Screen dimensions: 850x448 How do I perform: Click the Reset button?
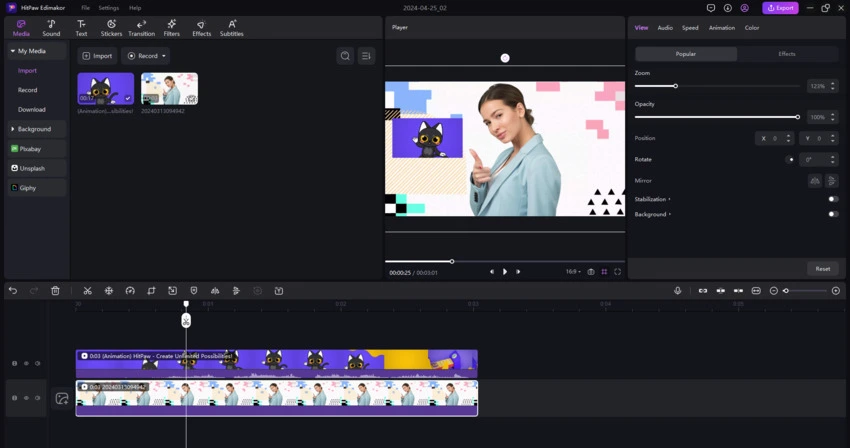(x=822, y=269)
